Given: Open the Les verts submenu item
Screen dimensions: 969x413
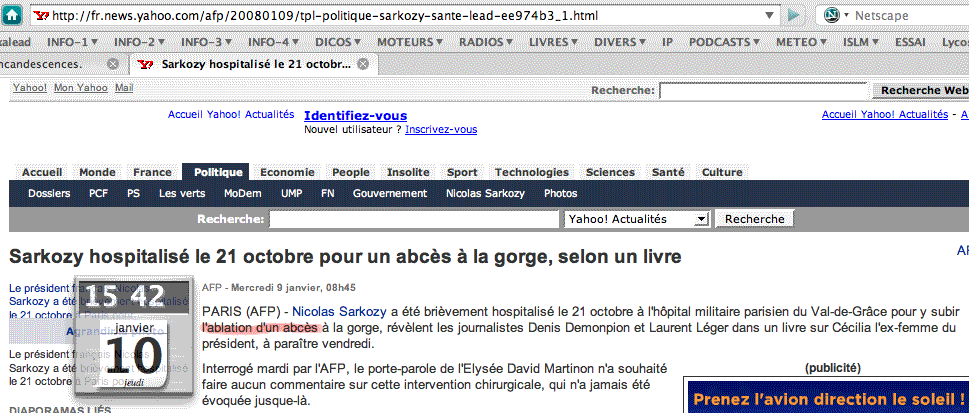Looking at the screenshot, I should click(182, 194).
